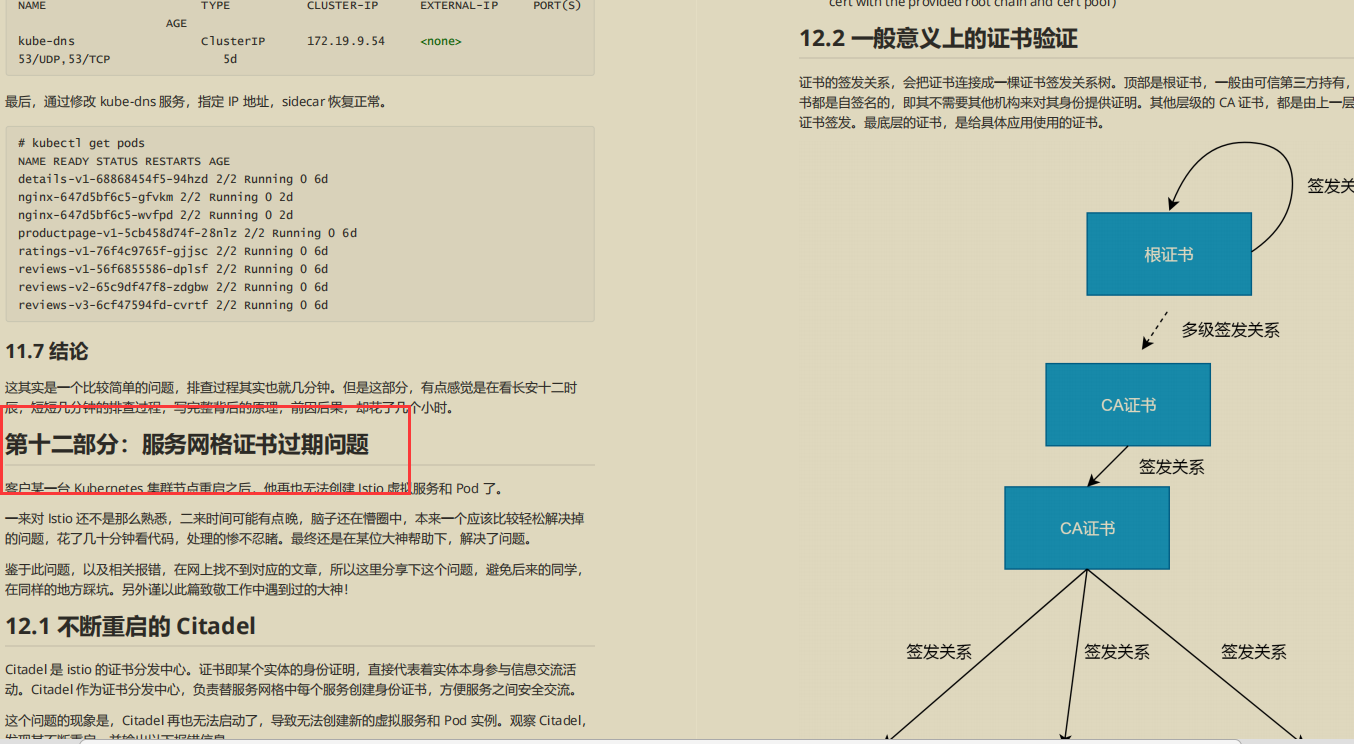This screenshot has width=1354, height=744.
Task: Select the upper CA证书 box
Action: tap(1128, 404)
